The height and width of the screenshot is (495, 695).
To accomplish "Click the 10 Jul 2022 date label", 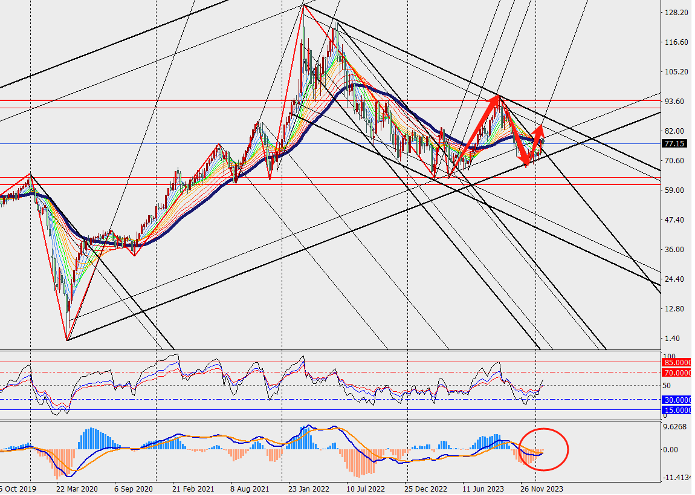I will [x=366, y=489].
